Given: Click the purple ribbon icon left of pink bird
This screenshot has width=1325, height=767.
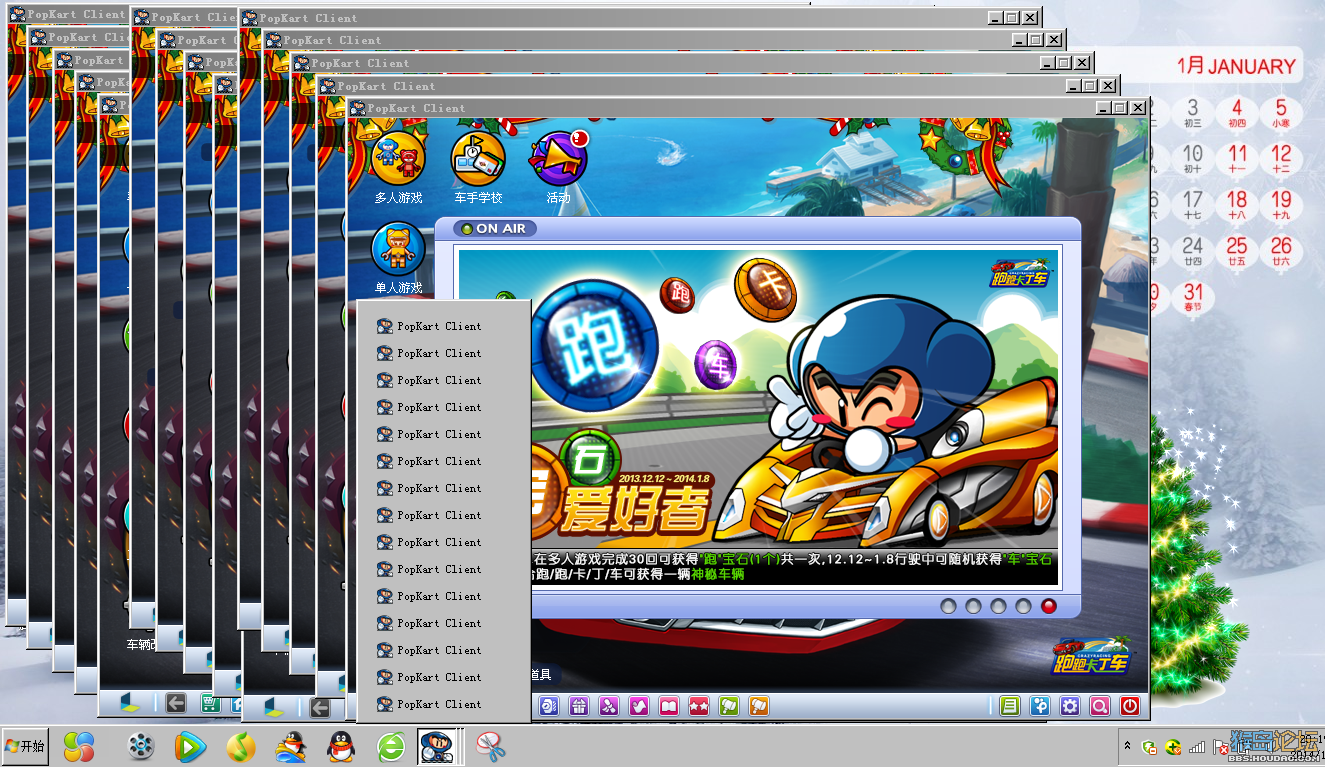Looking at the screenshot, I should pyautogui.click(x=609, y=706).
